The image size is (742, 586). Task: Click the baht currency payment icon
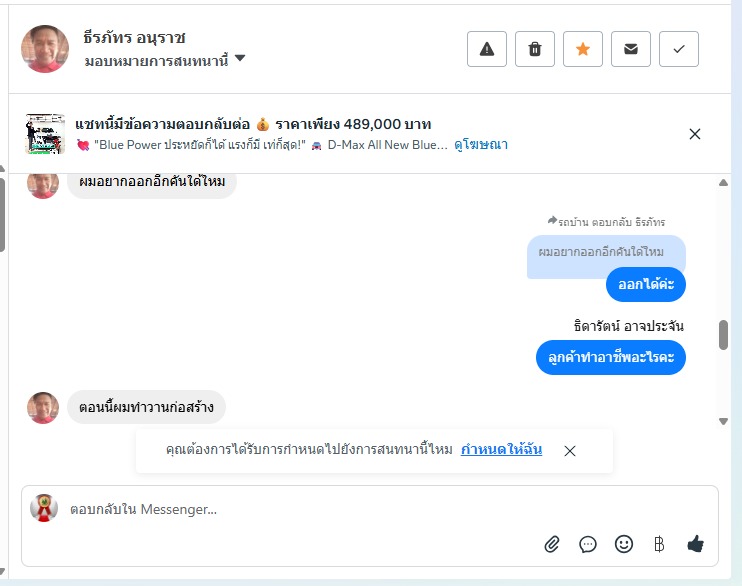(x=659, y=544)
